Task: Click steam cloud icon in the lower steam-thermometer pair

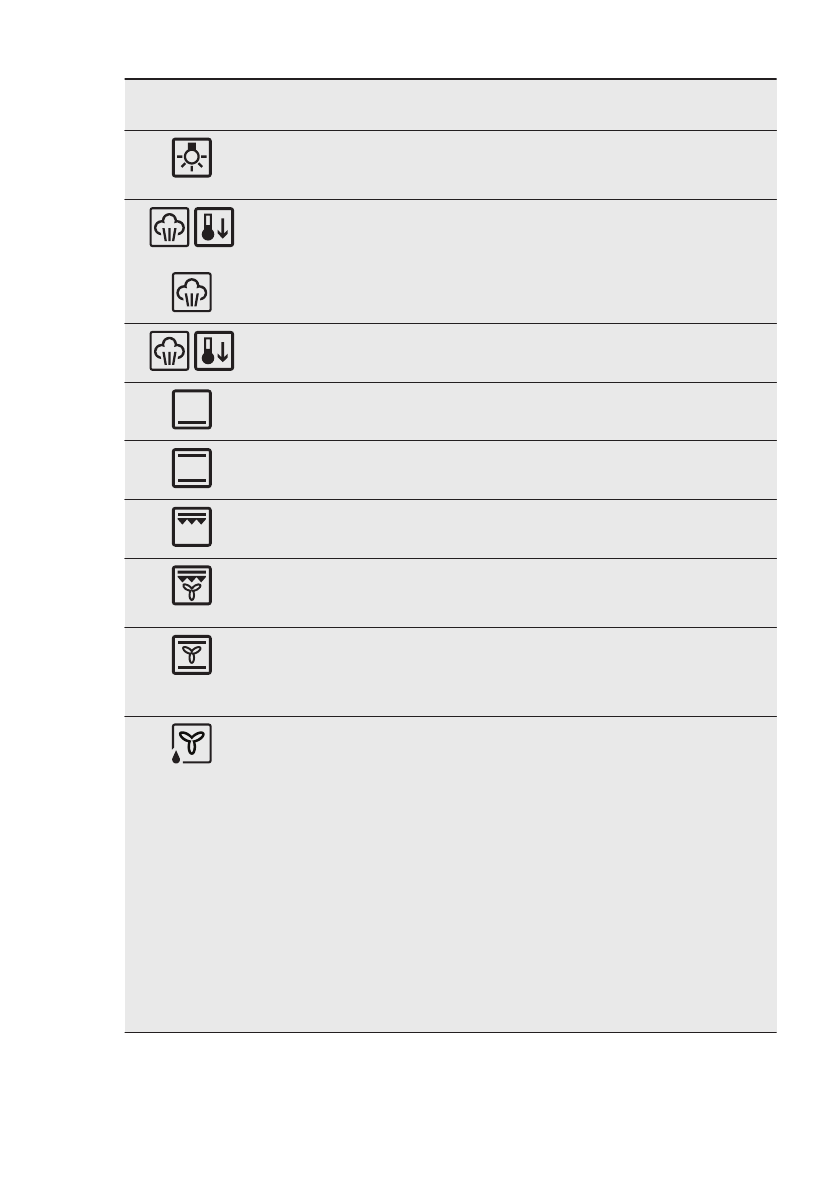Action: (169, 352)
